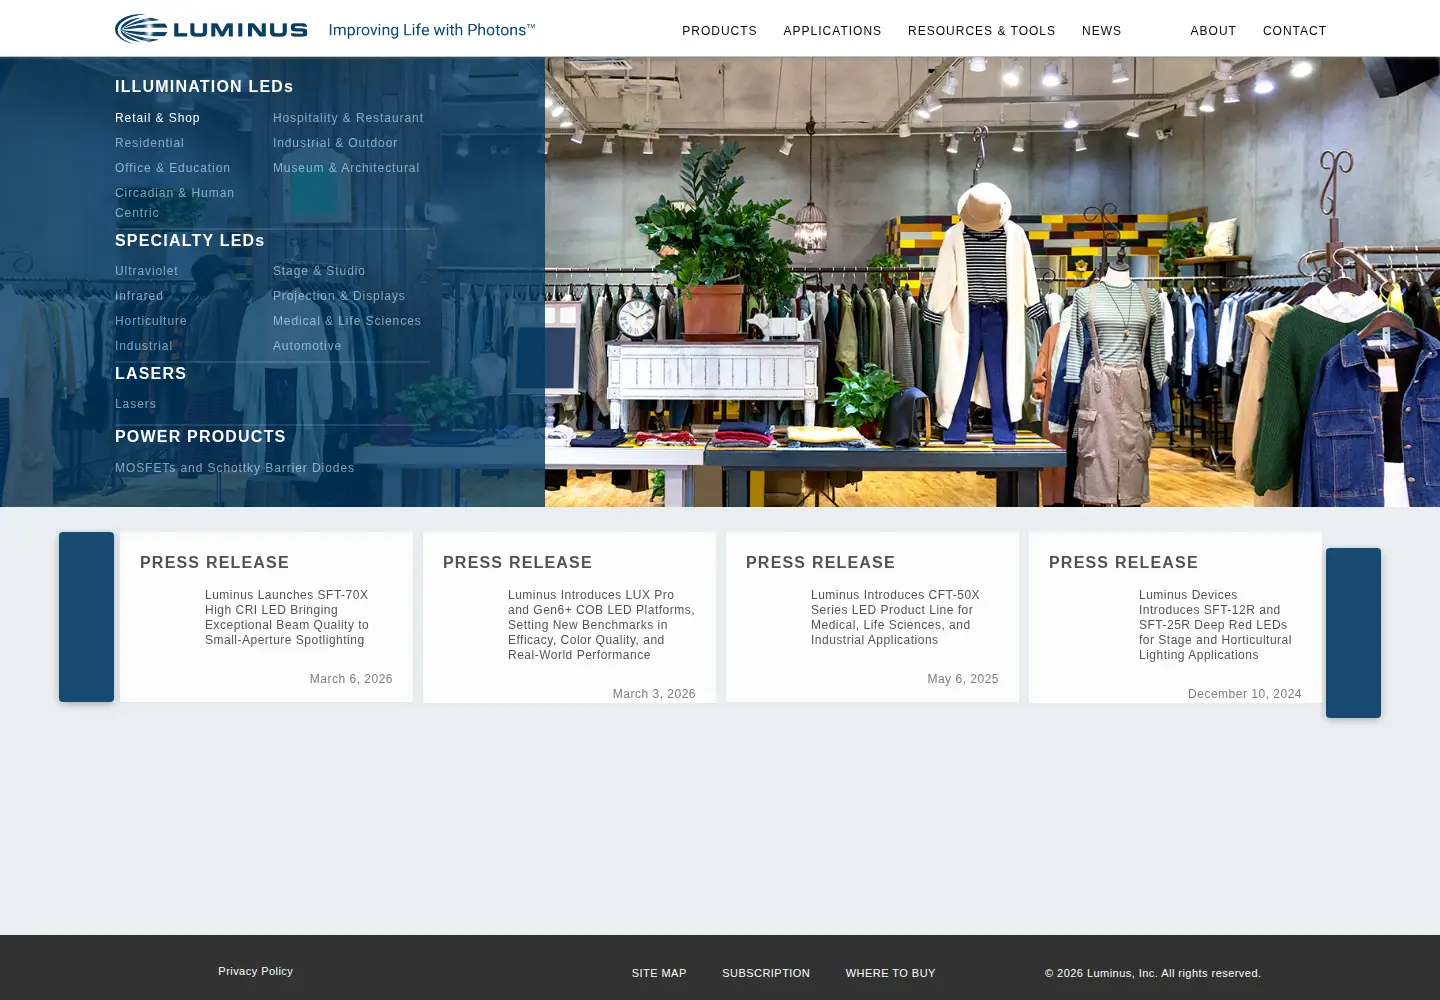This screenshot has height=1000, width=1440.
Task: Open Horticulture link
Action: coord(151,321)
